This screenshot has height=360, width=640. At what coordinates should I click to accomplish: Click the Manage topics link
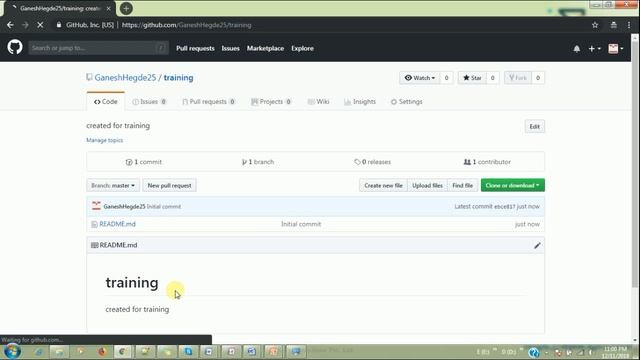(x=104, y=140)
